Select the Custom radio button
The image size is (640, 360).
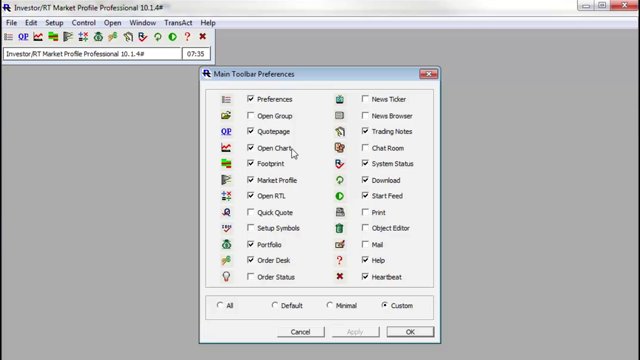pos(384,305)
